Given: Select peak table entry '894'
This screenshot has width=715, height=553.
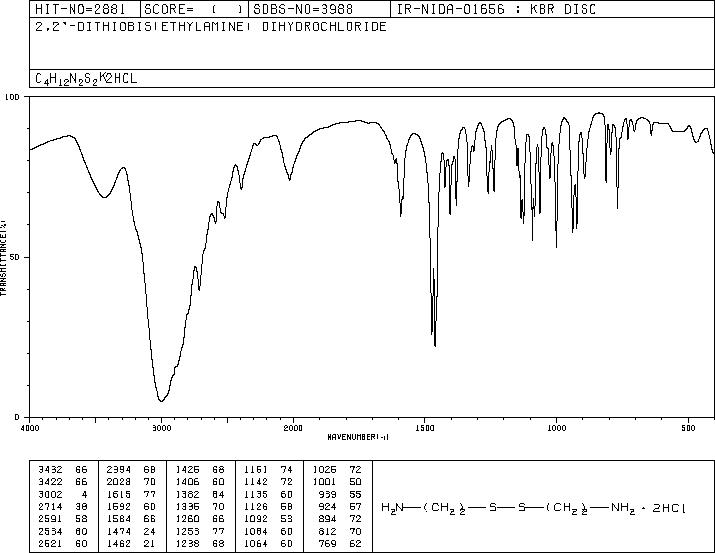Looking at the screenshot, I should 328,519.
